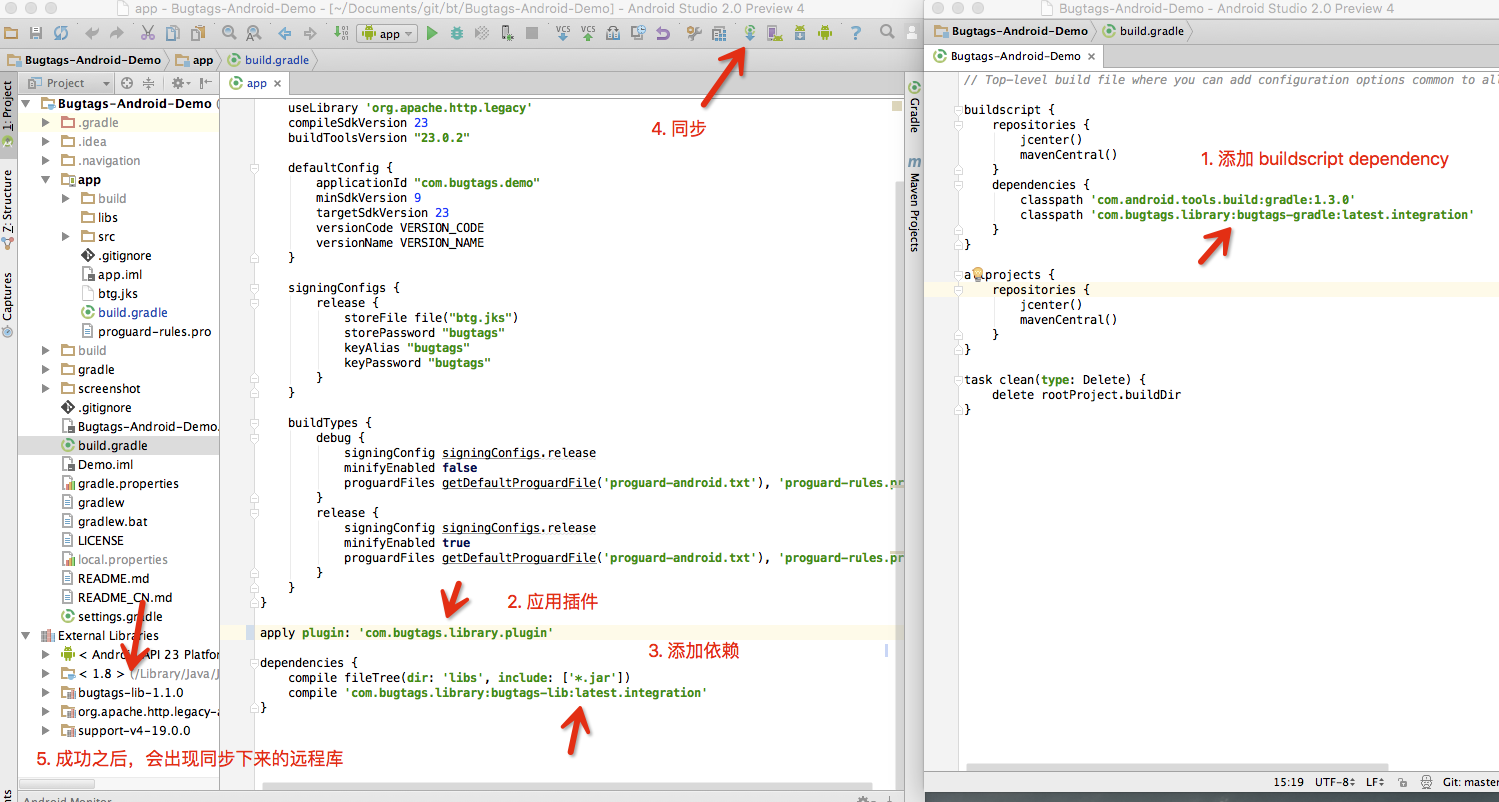Toggle the Captures tool window
The width and height of the screenshot is (1499, 802).
coord(8,303)
